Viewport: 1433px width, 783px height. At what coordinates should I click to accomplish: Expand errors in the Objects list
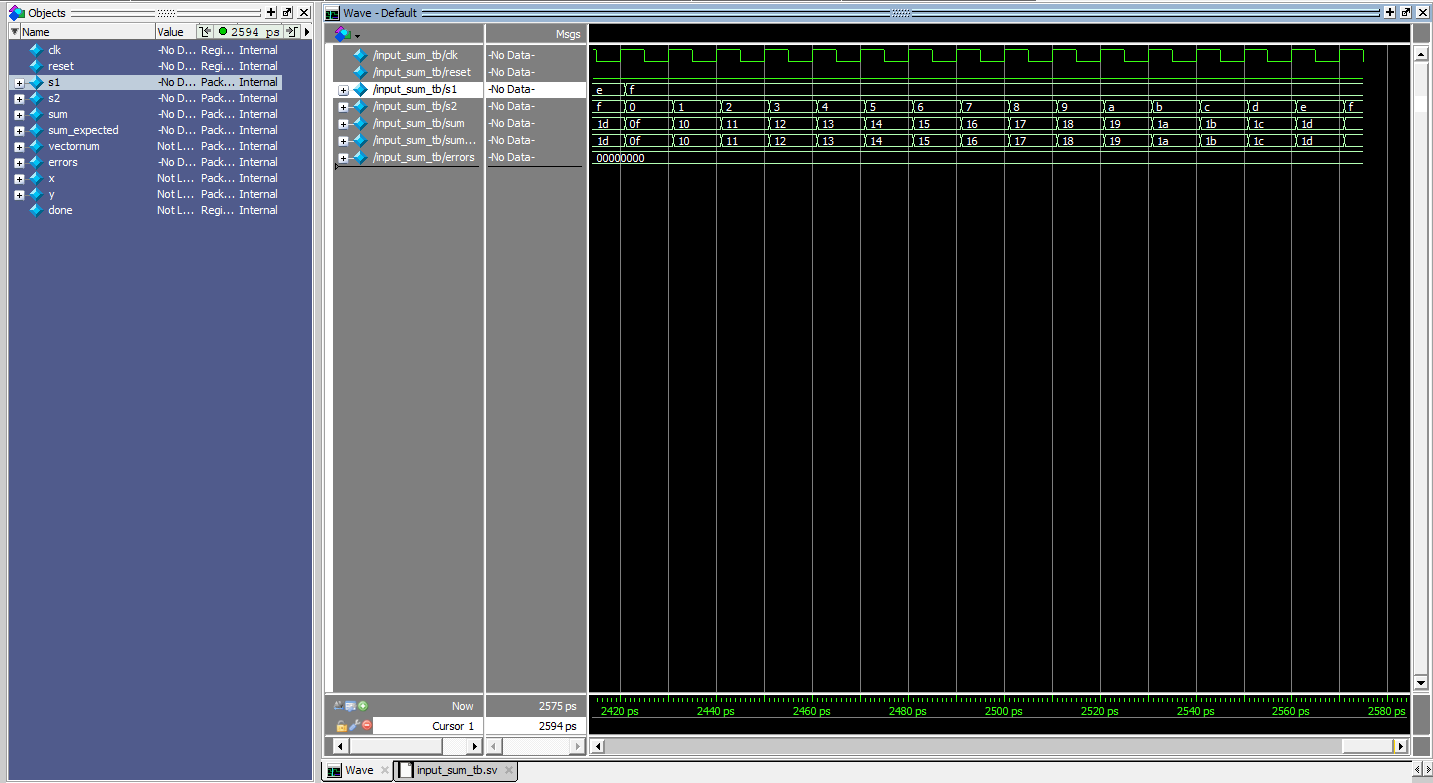tap(19, 163)
